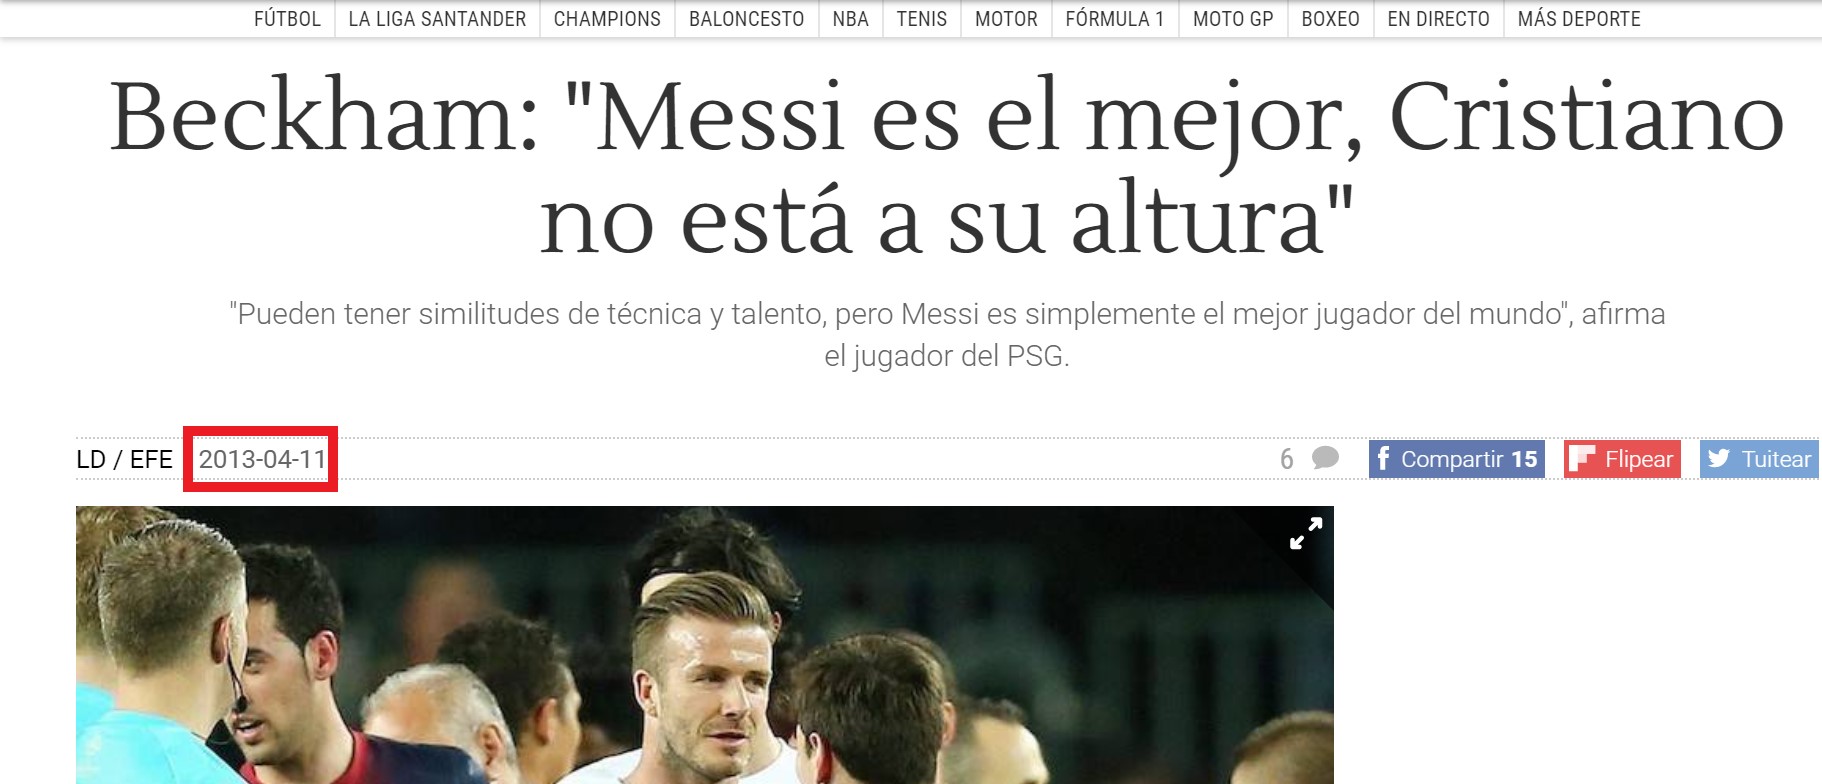Viewport: 1822px width, 784px height.
Task: Go to FÓRMULA 1 section
Action: [x=1115, y=19]
